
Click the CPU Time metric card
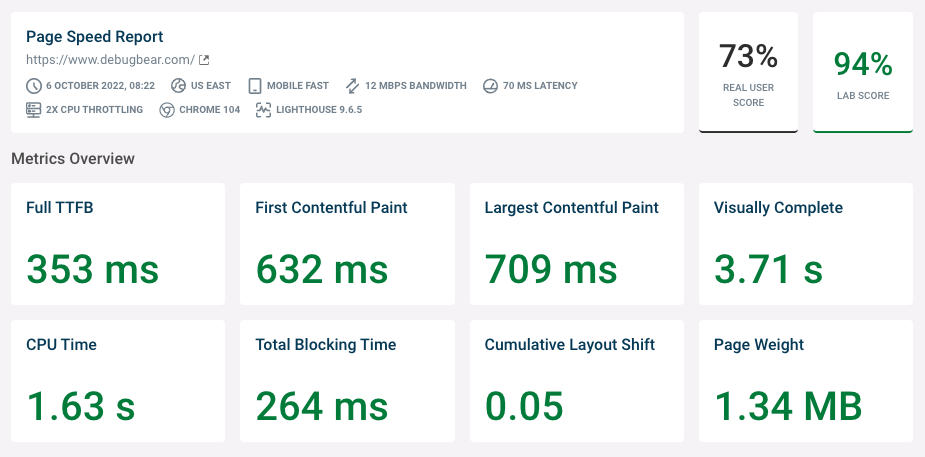click(118, 381)
